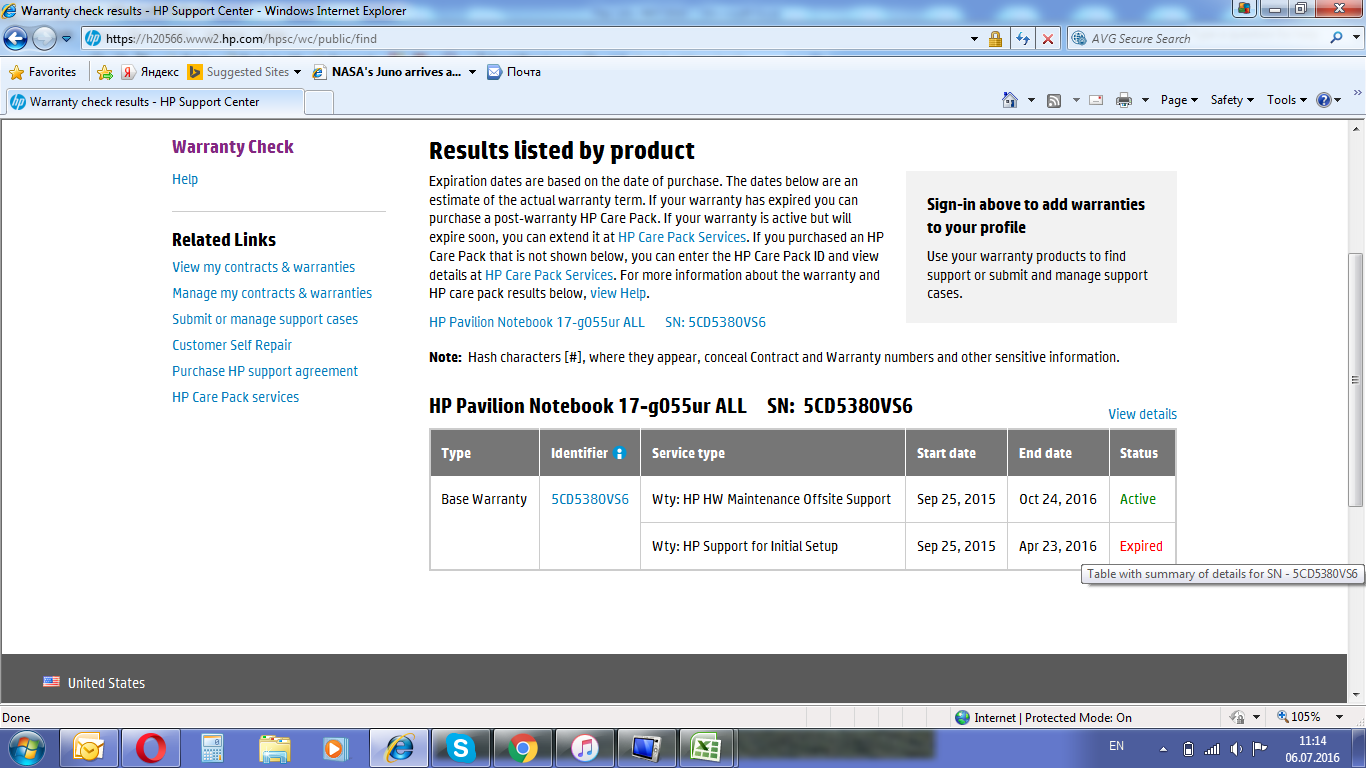Open Submit or manage support cases
The width and height of the screenshot is (1366, 768).
click(265, 319)
